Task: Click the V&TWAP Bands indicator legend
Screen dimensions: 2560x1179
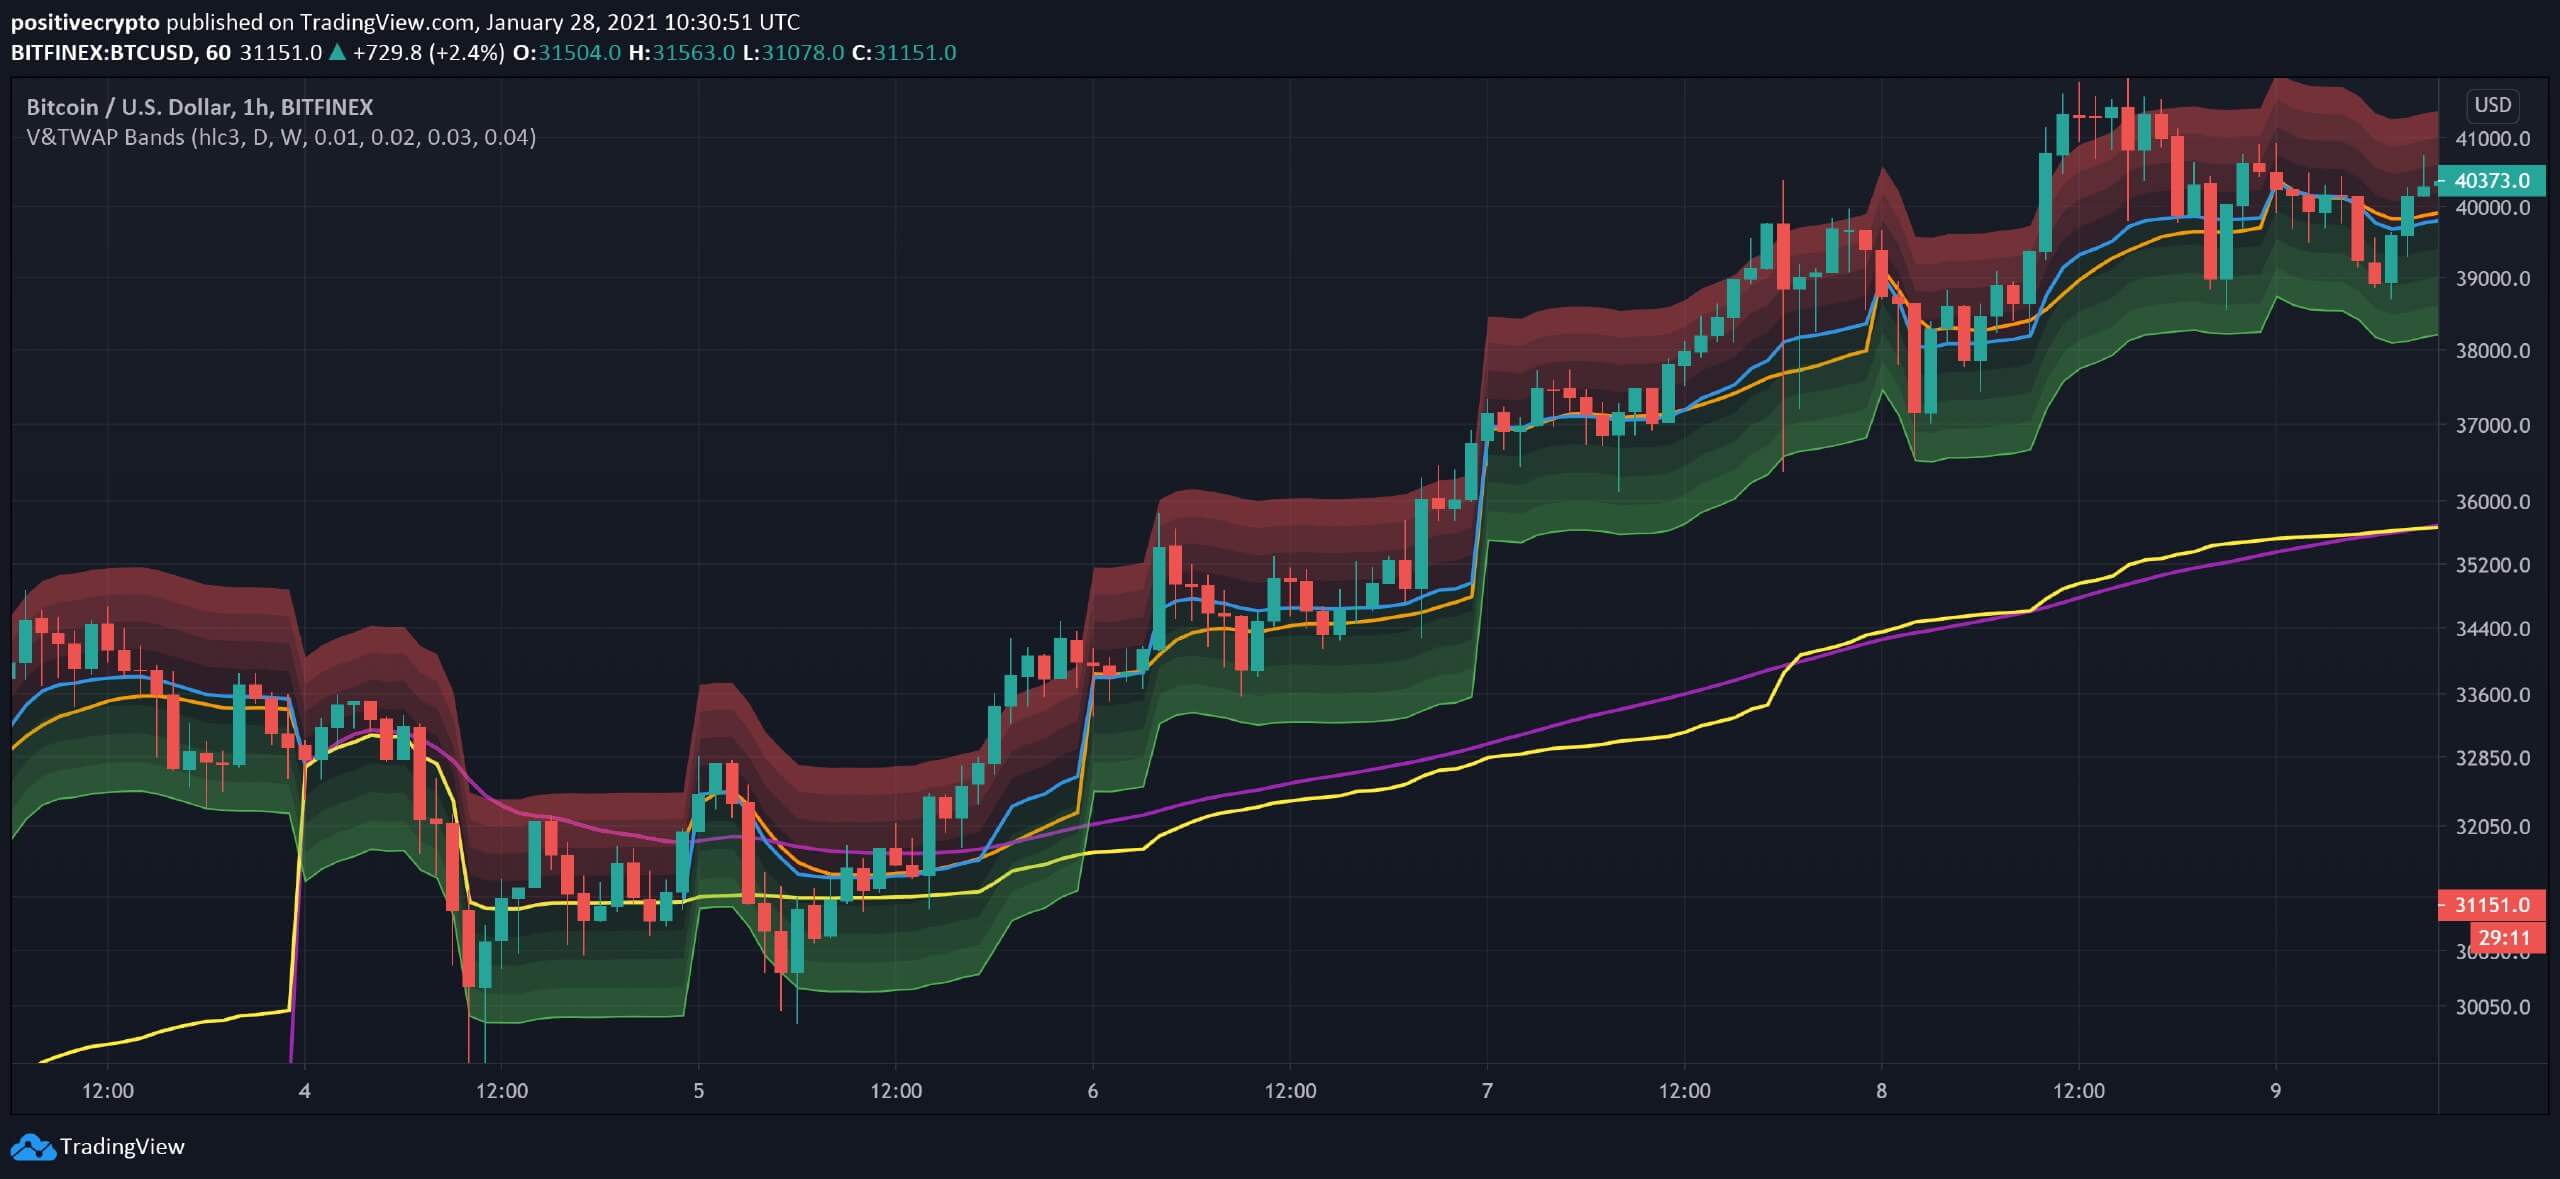Action: [281, 137]
